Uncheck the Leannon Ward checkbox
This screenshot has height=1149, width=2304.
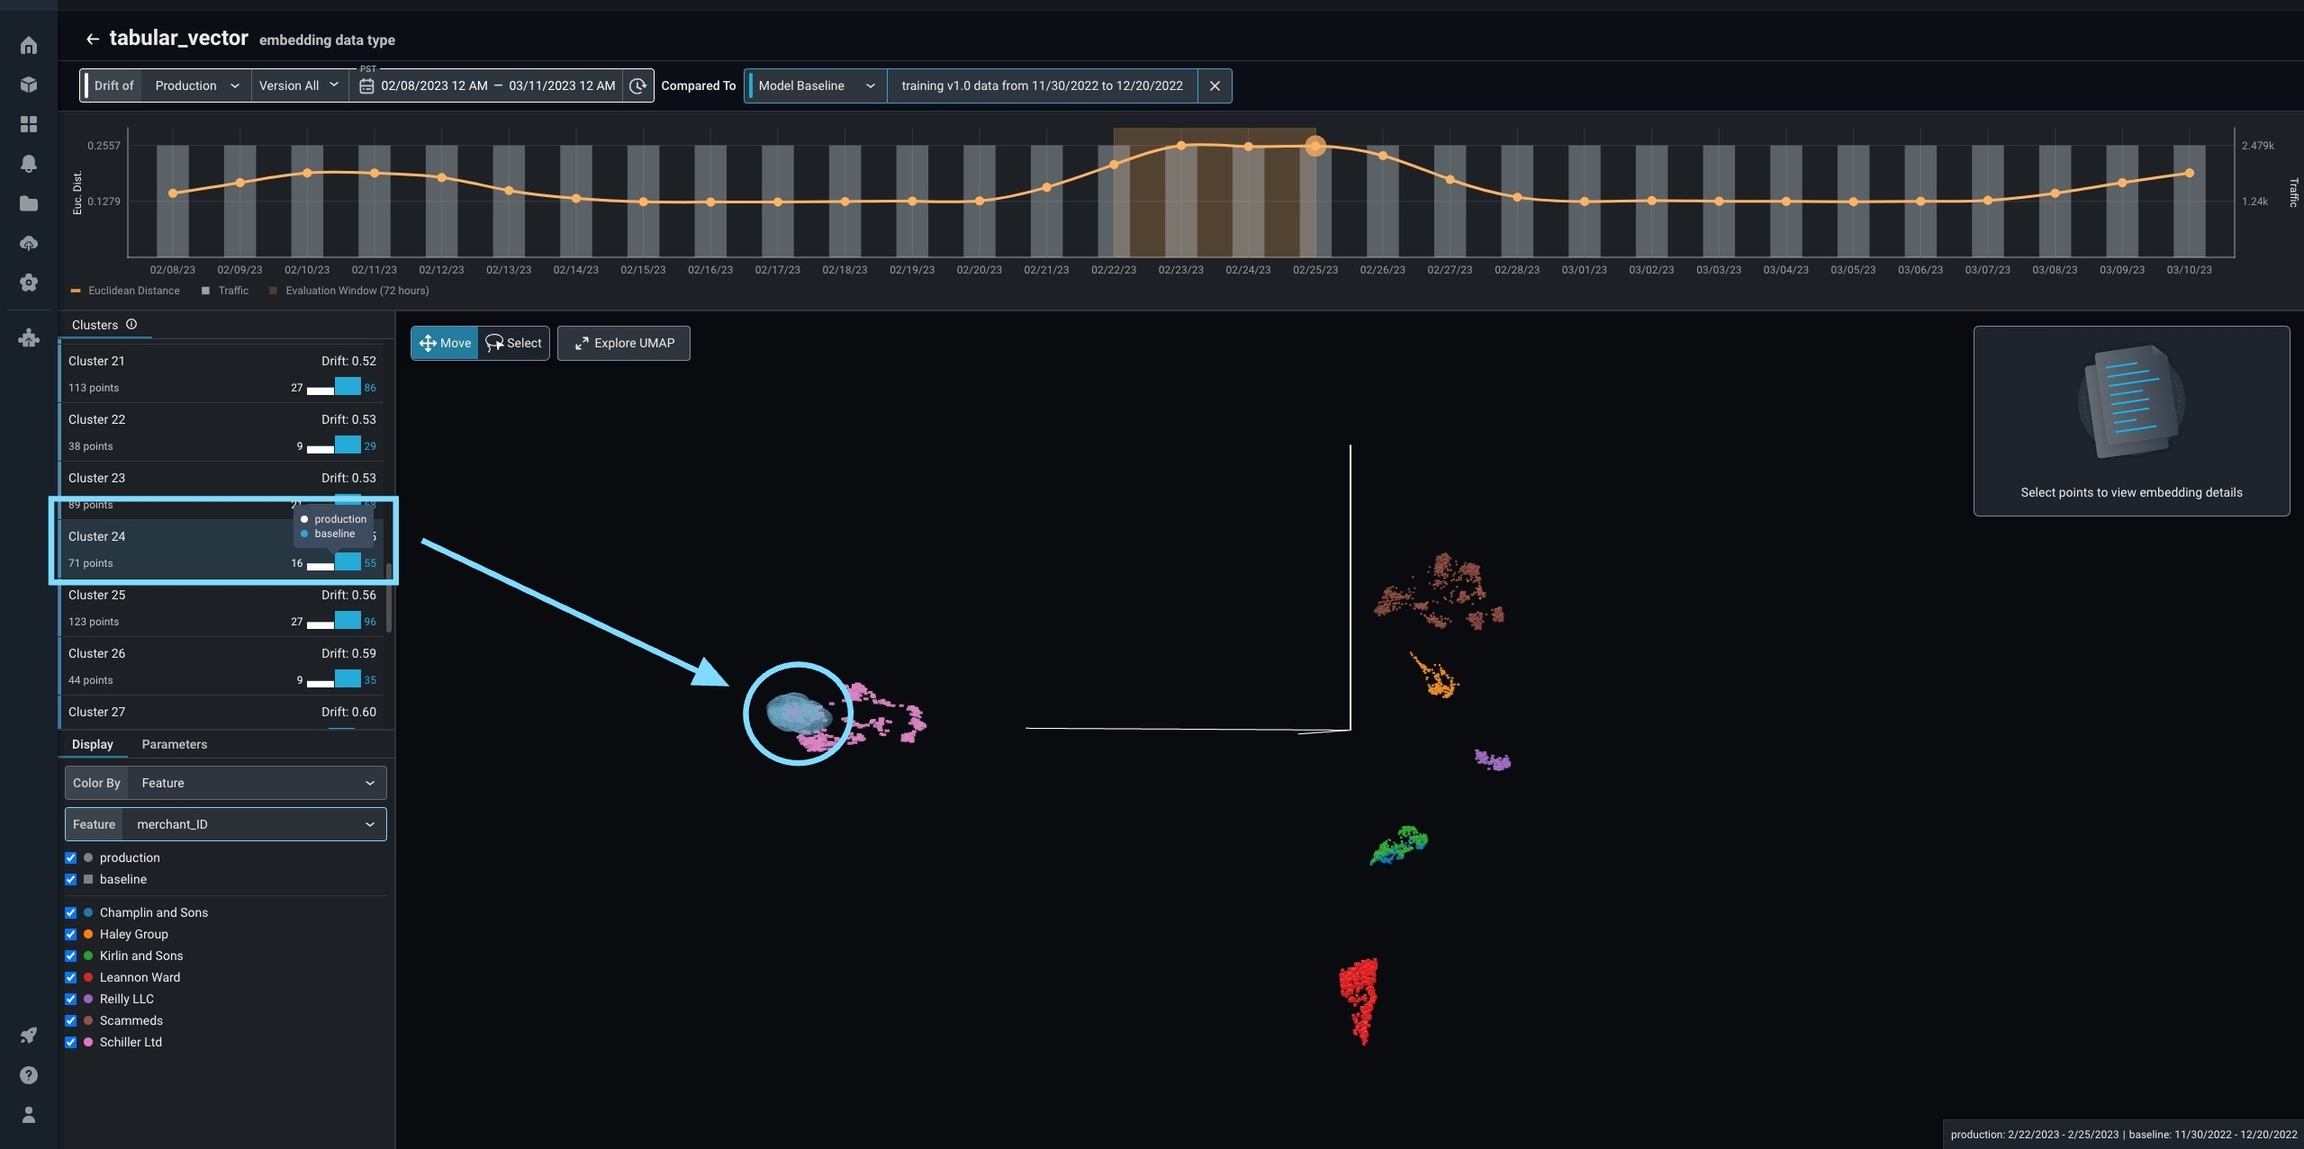[71, 978]
